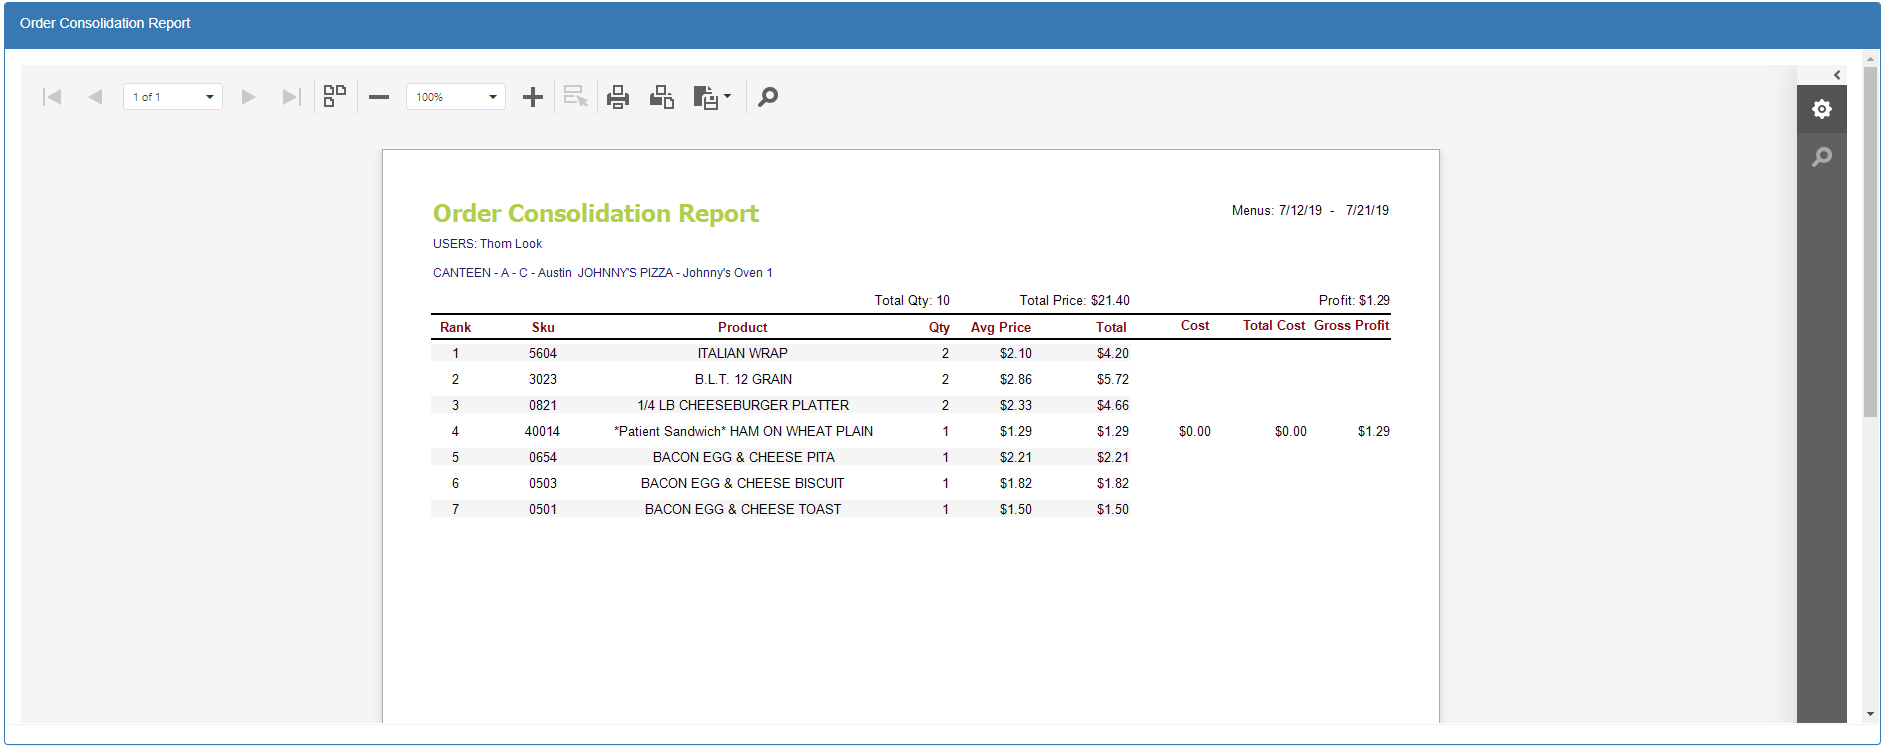Click average price '$1.82'
This screenshot has height=752, width=1886.
pyautogui.click(x=1016, y=483)
